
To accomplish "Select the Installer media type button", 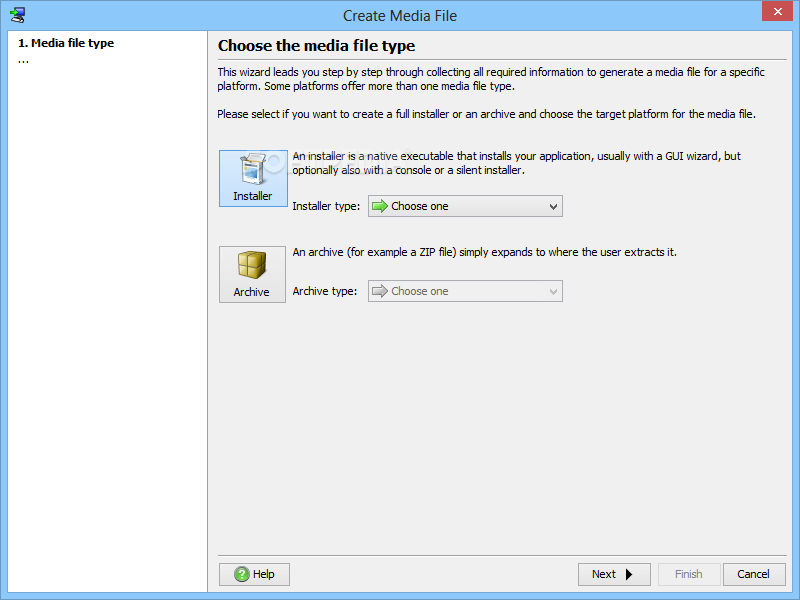I will pyautogui.click(x=253, y=178).
